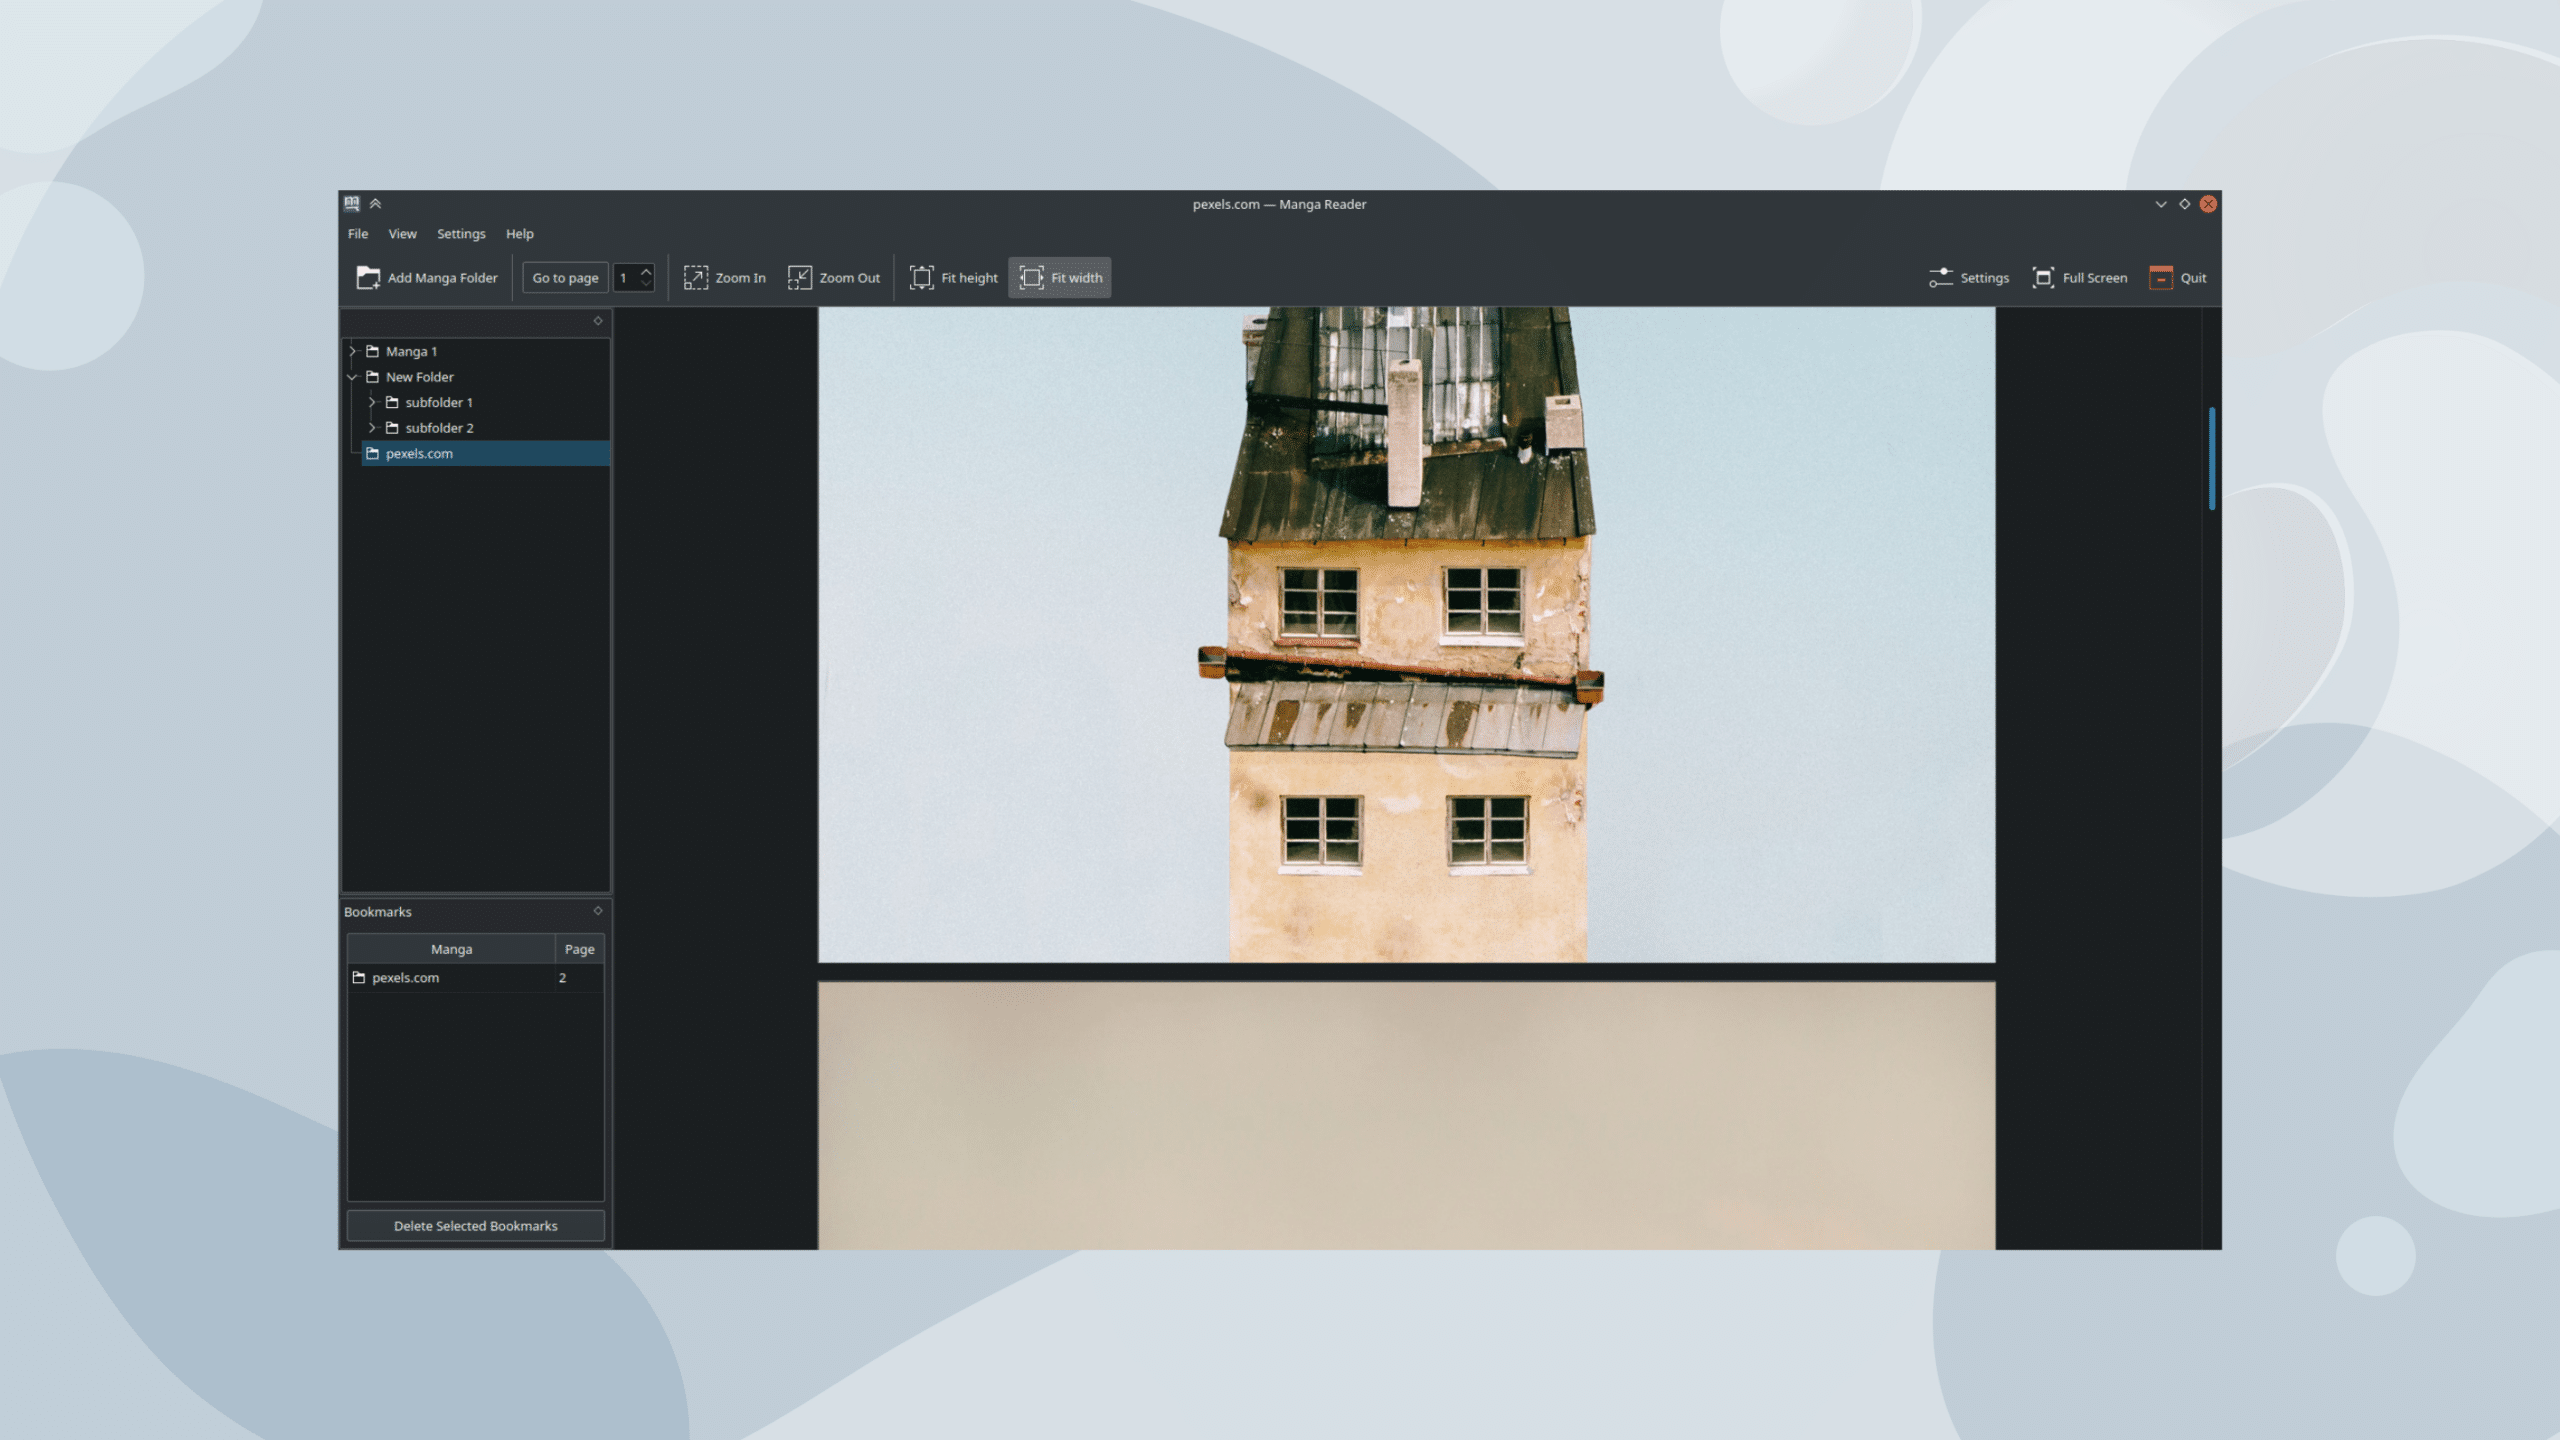Open the Help menu
Viewport: 2560px width, 1440px height.
520,234
